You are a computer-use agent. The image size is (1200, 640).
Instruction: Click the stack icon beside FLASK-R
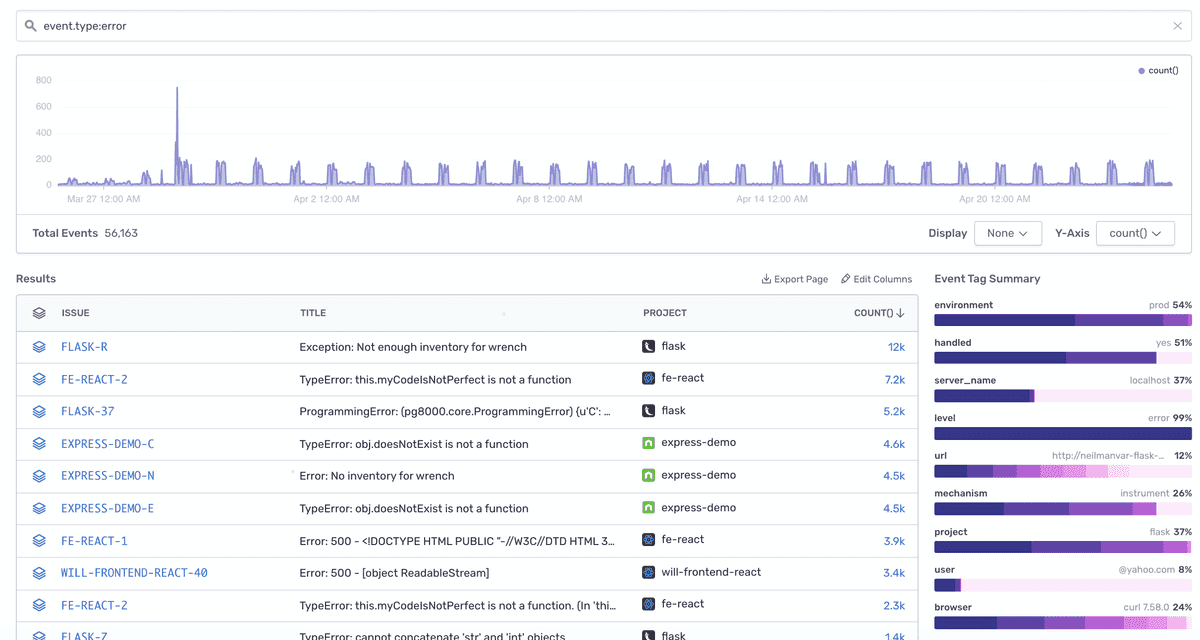pos(39,347)
